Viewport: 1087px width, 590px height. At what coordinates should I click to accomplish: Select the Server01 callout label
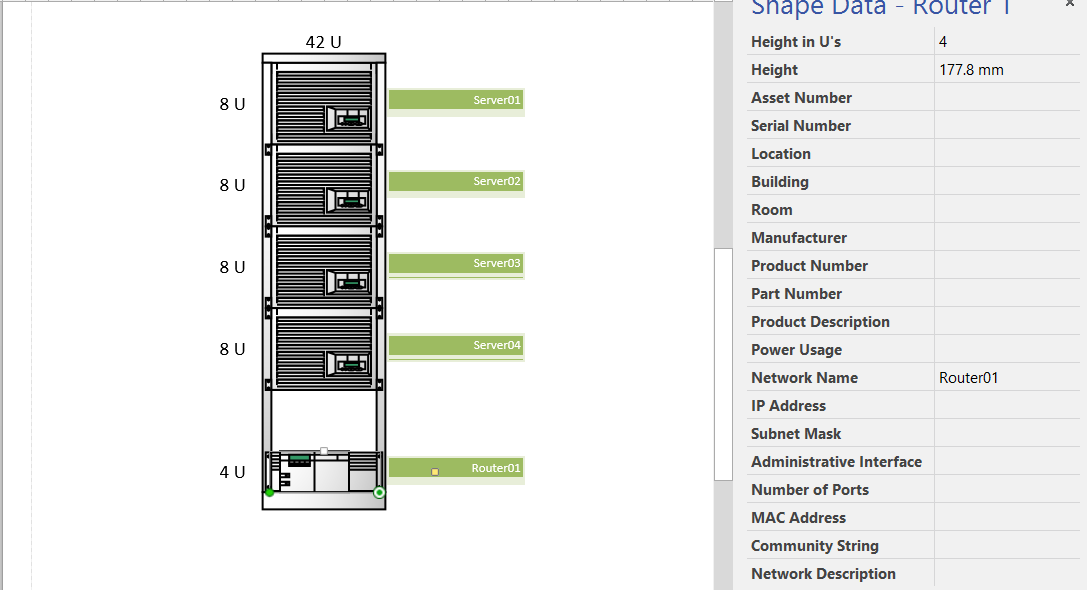[x=456, y=100]
